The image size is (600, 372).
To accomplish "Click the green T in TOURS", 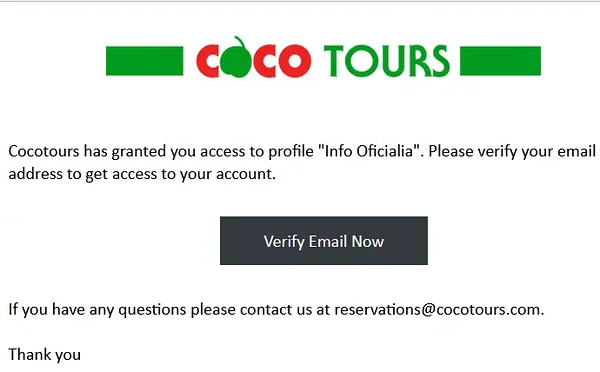I will pos(334,60).
